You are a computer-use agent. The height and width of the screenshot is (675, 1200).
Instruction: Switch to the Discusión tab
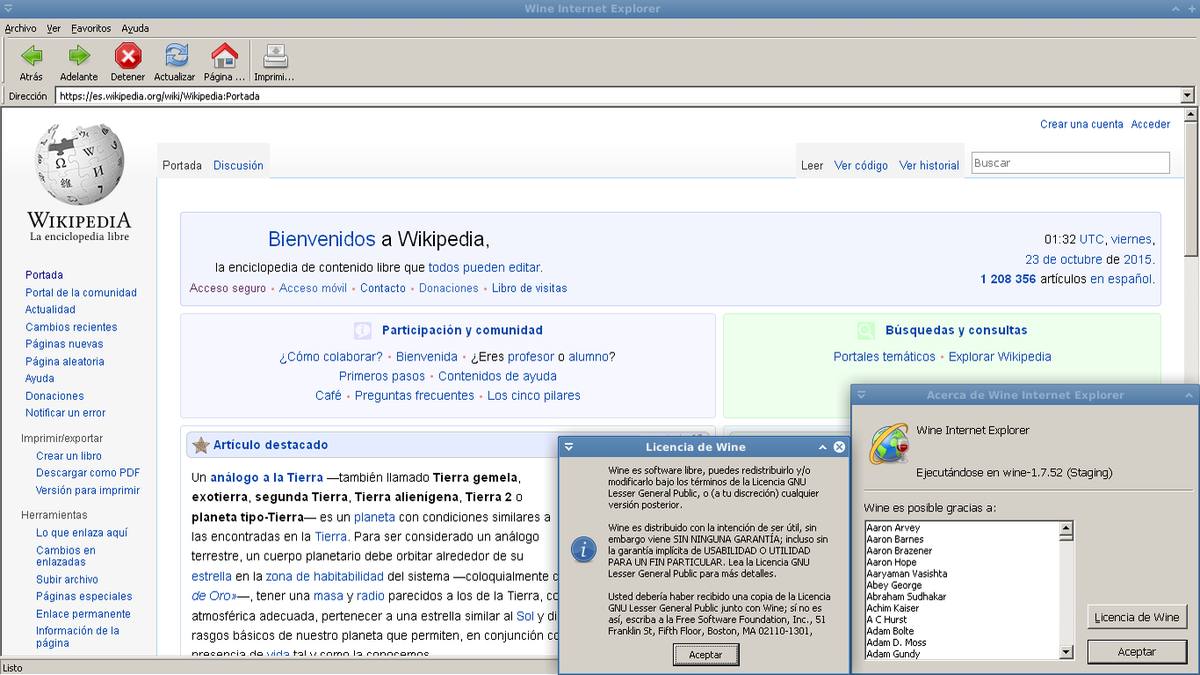point(238,166)
